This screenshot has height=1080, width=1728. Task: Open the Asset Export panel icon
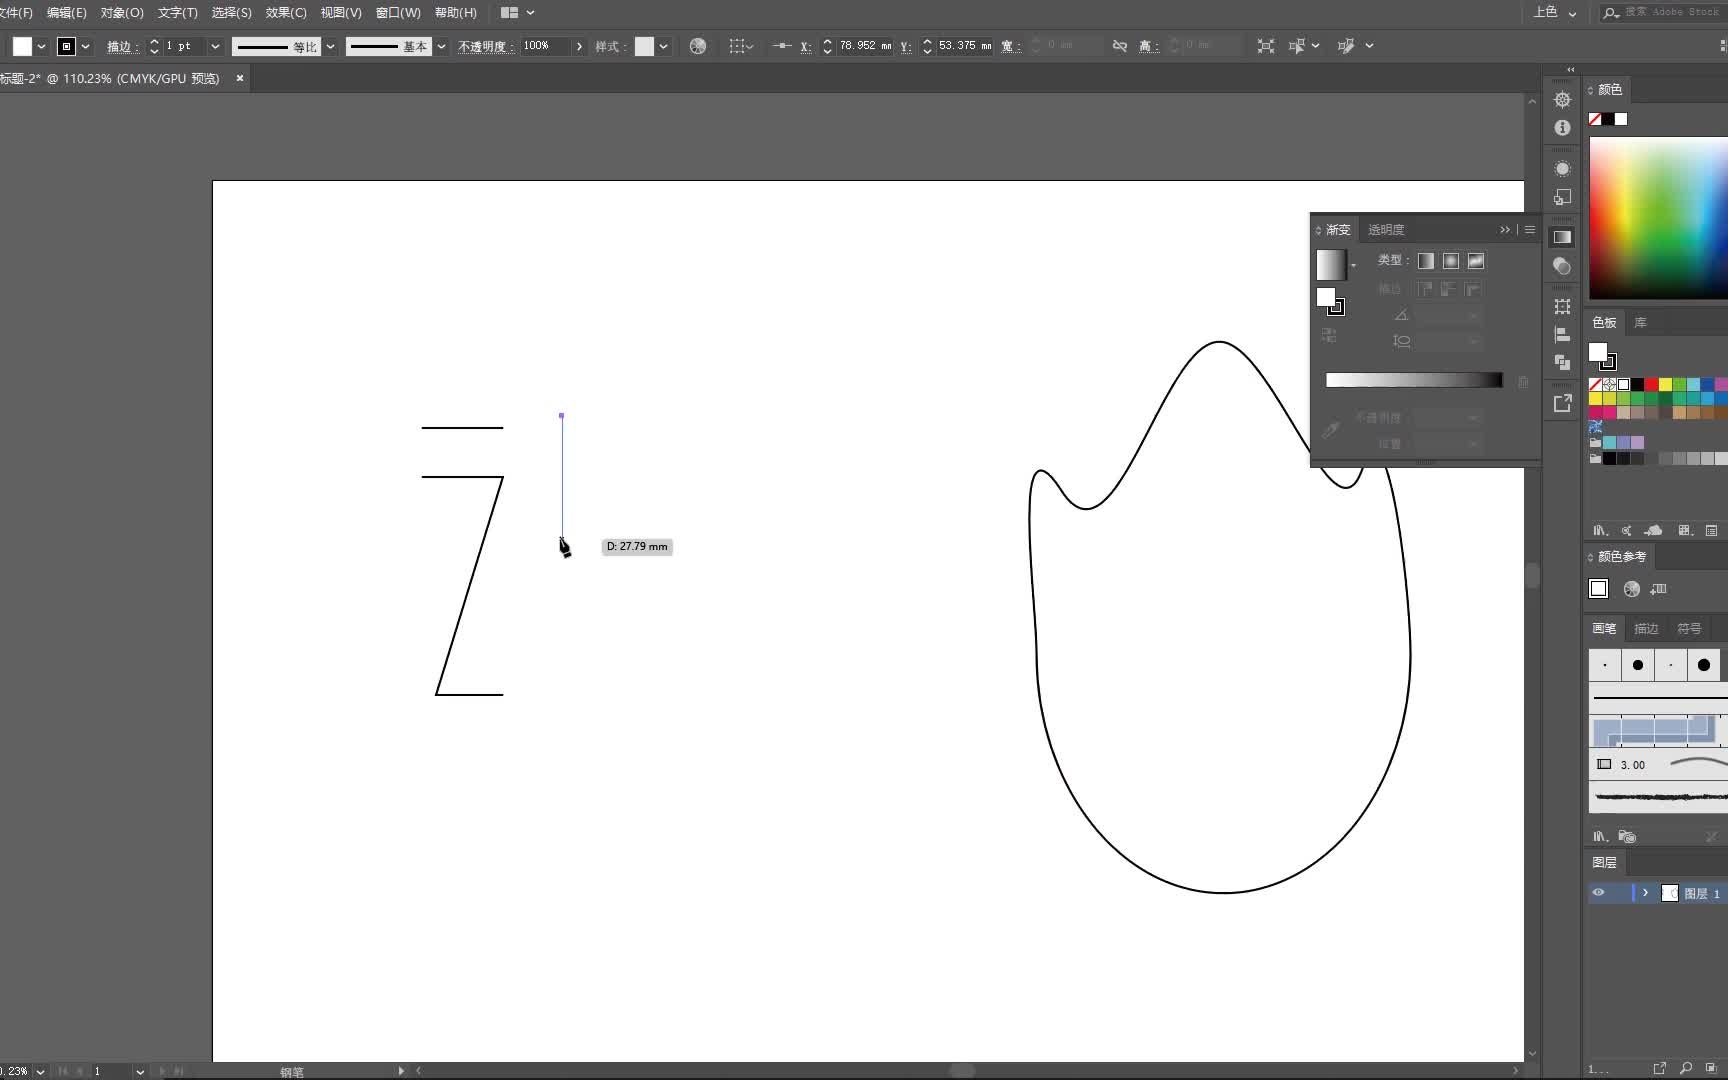(1562, 403)
